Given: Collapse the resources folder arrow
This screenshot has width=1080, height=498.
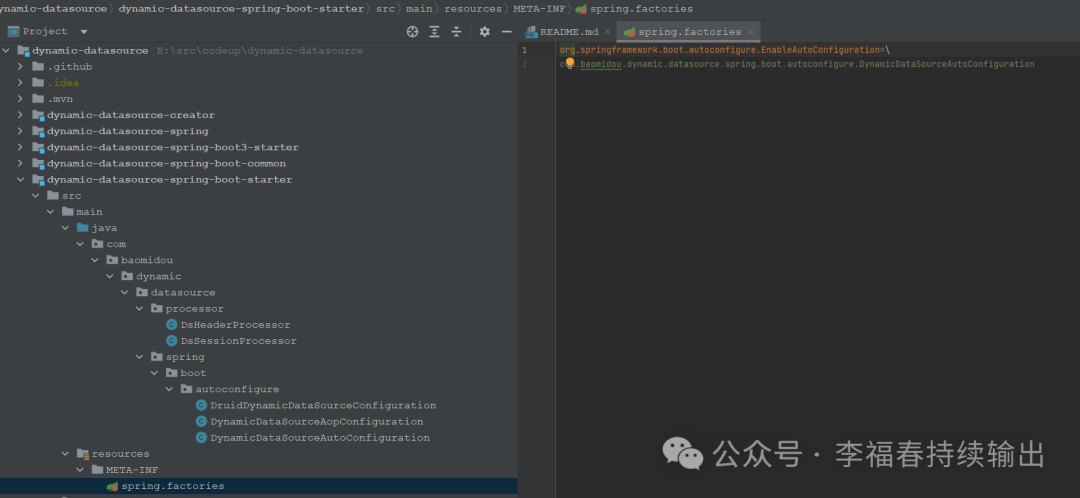Looking at the screenshot, I should click(x=65, y=454).
